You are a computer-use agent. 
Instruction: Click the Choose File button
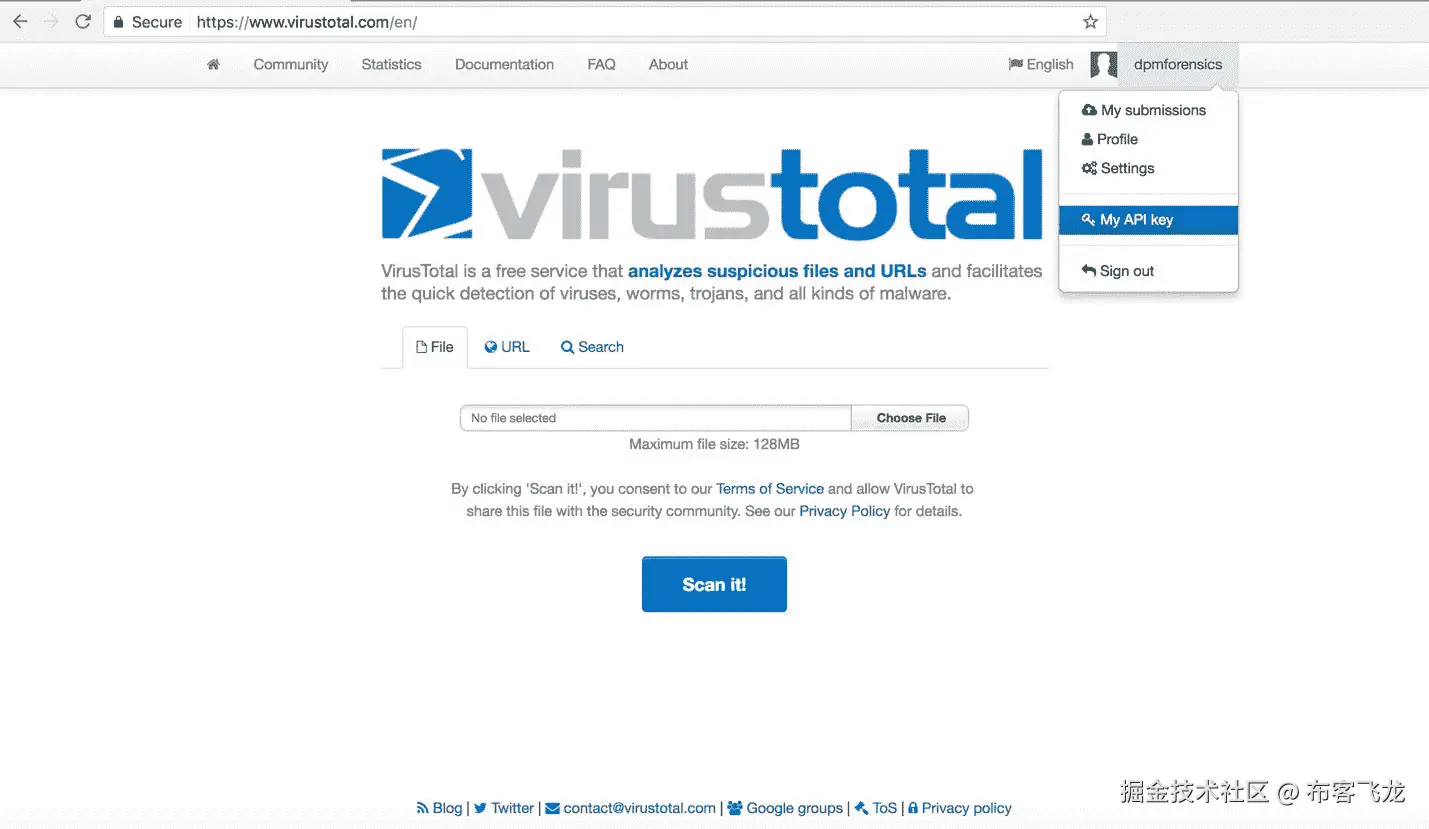[910, 418]
